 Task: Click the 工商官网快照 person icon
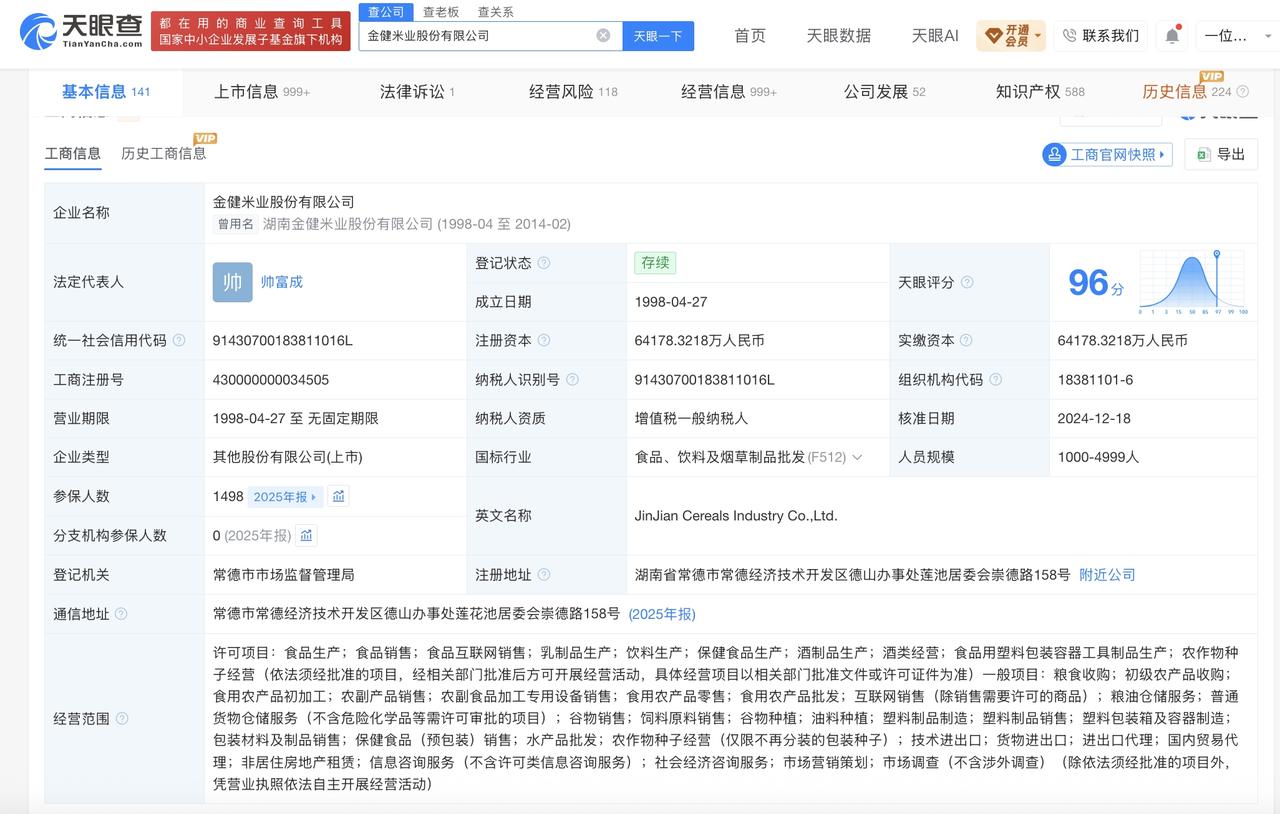tap(1054, 154)
